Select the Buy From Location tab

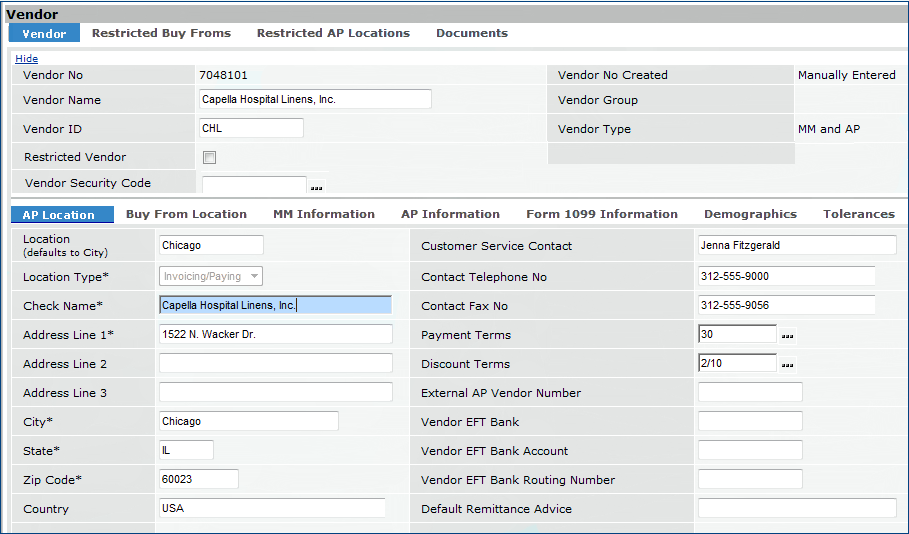pos(186,214)
